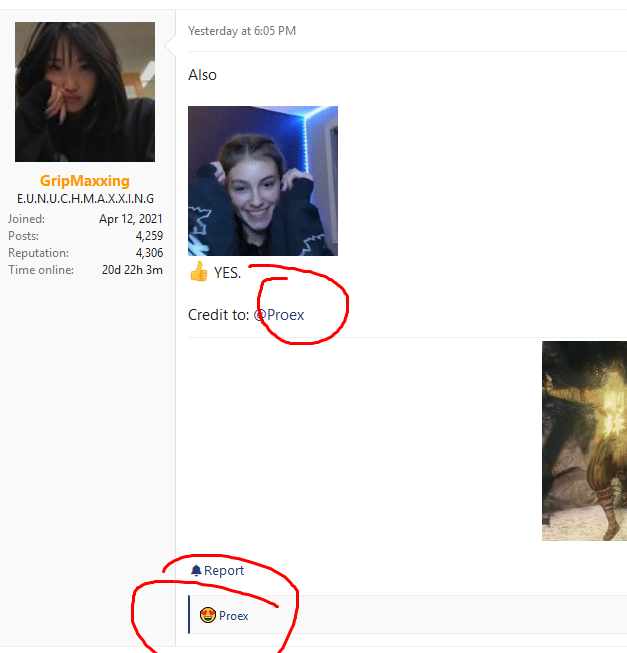Click the heart-eyes reaction emoji
Viewport: 627px width, 653px height.
click(208, 615)
